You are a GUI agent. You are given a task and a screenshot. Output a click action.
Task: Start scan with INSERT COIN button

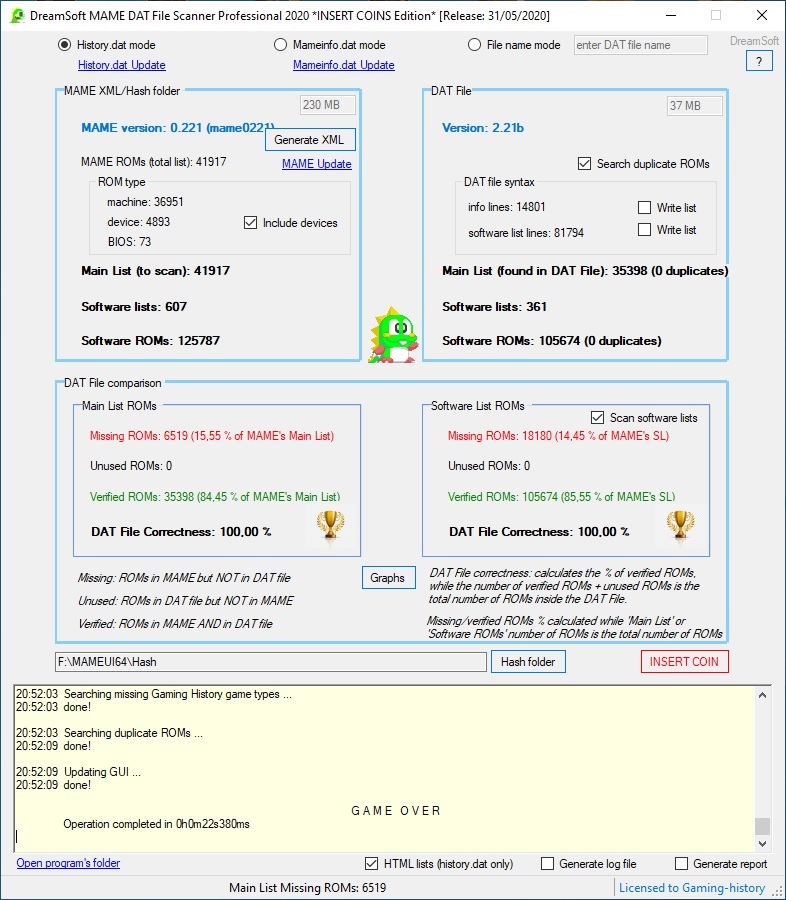(x=684, y=661)
